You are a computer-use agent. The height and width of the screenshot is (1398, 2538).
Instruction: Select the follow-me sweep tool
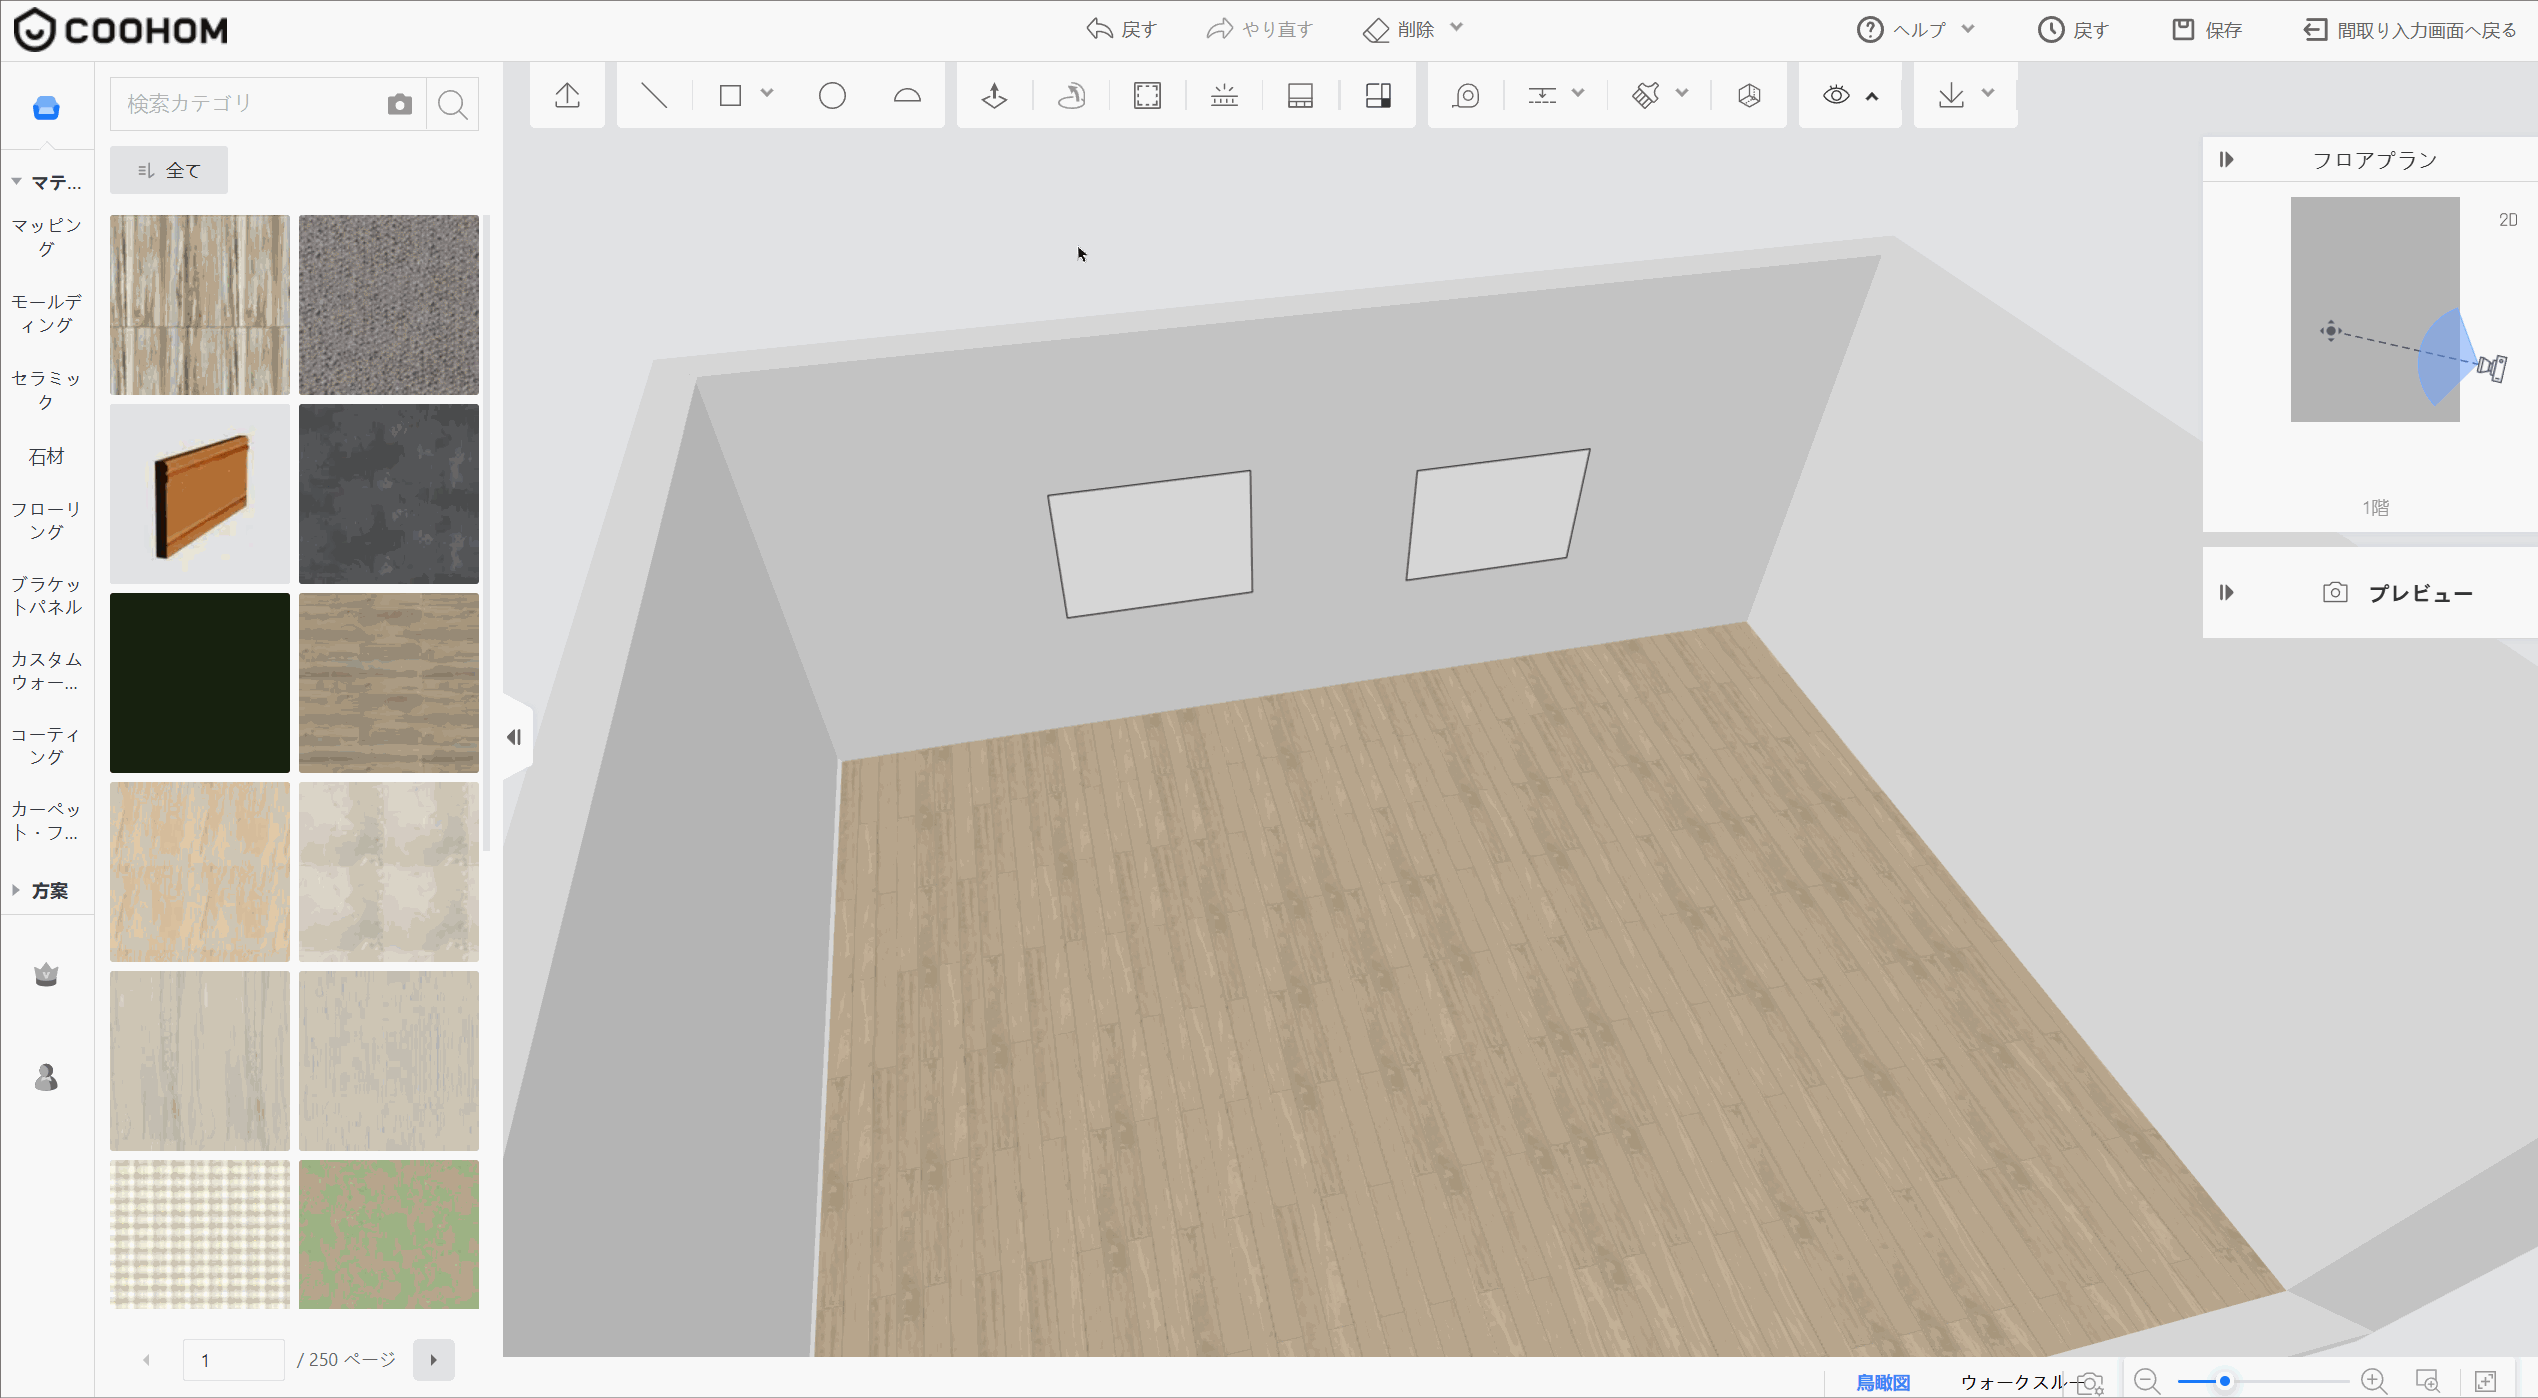click(x=1071, y=96)
